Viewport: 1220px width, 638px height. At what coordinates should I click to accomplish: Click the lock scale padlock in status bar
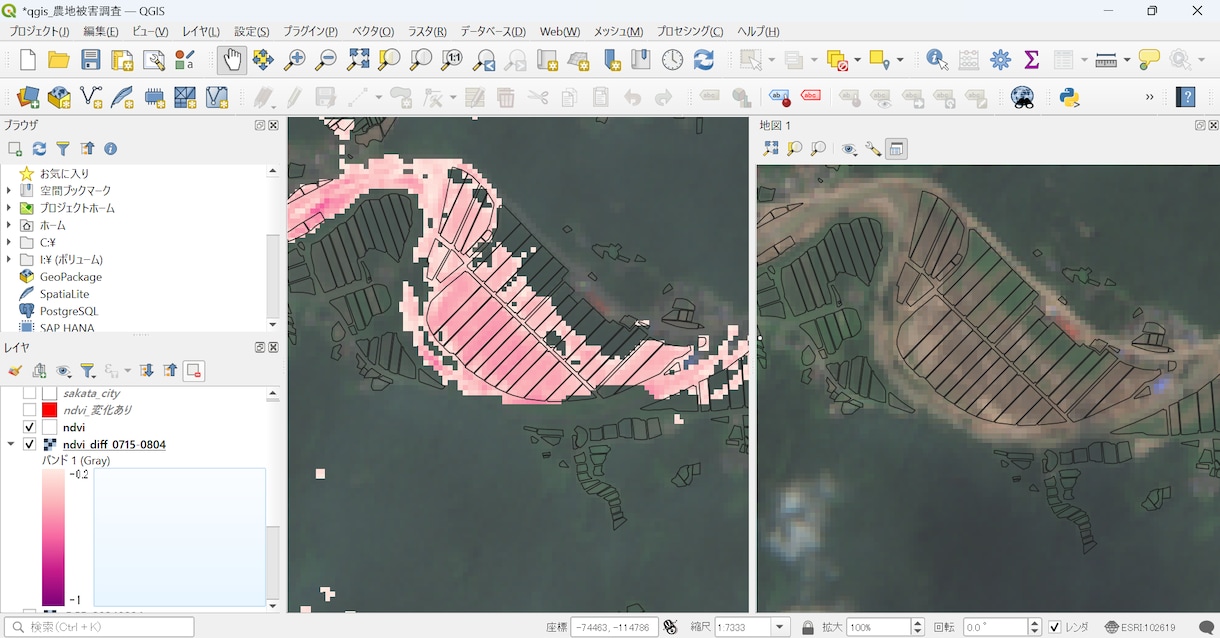[807, 627]
